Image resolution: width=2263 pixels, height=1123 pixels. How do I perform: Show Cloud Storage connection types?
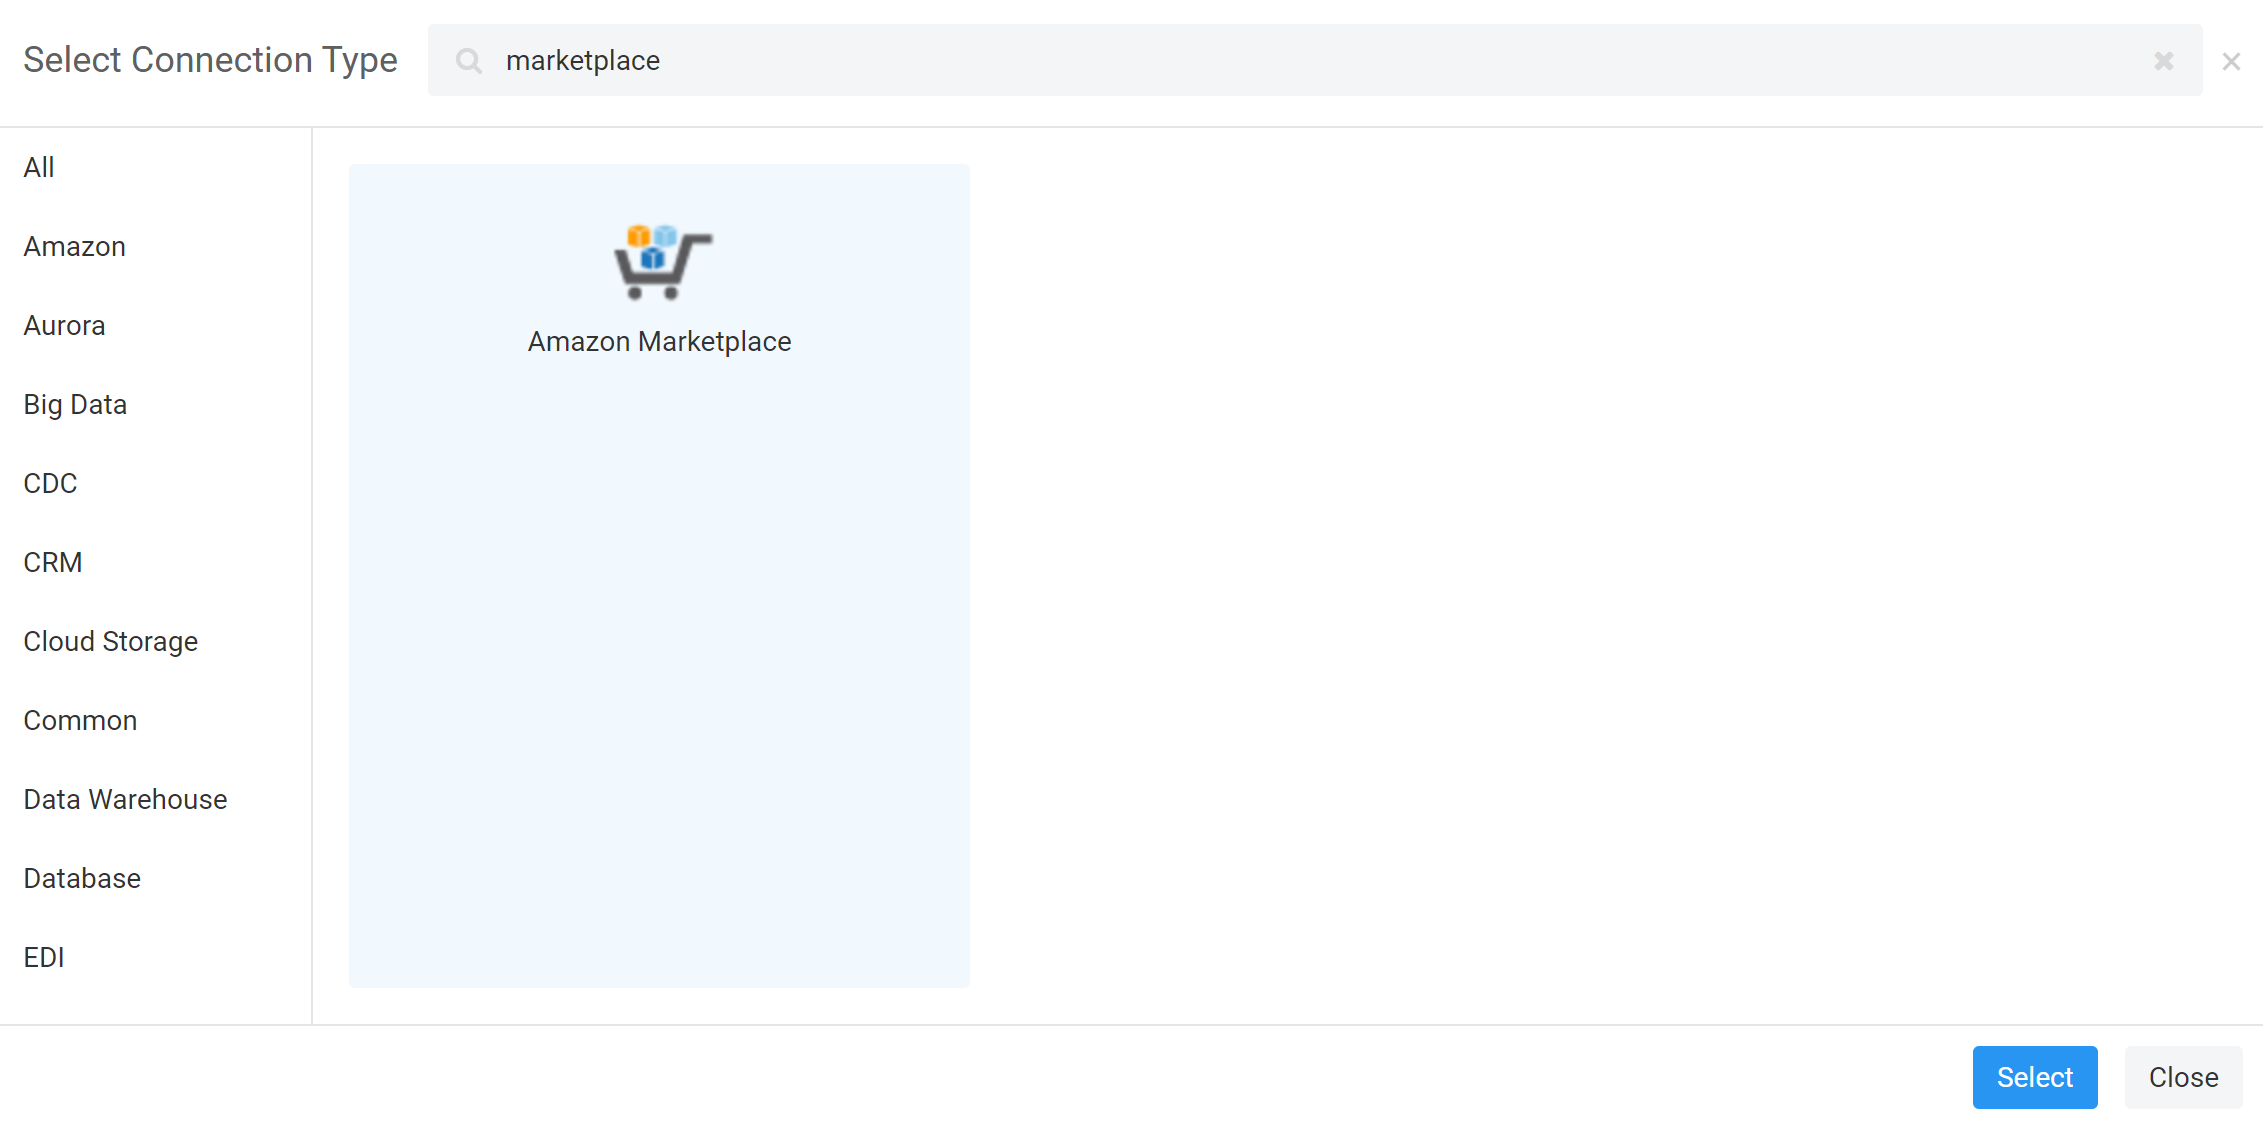click(x=110, y=641)
